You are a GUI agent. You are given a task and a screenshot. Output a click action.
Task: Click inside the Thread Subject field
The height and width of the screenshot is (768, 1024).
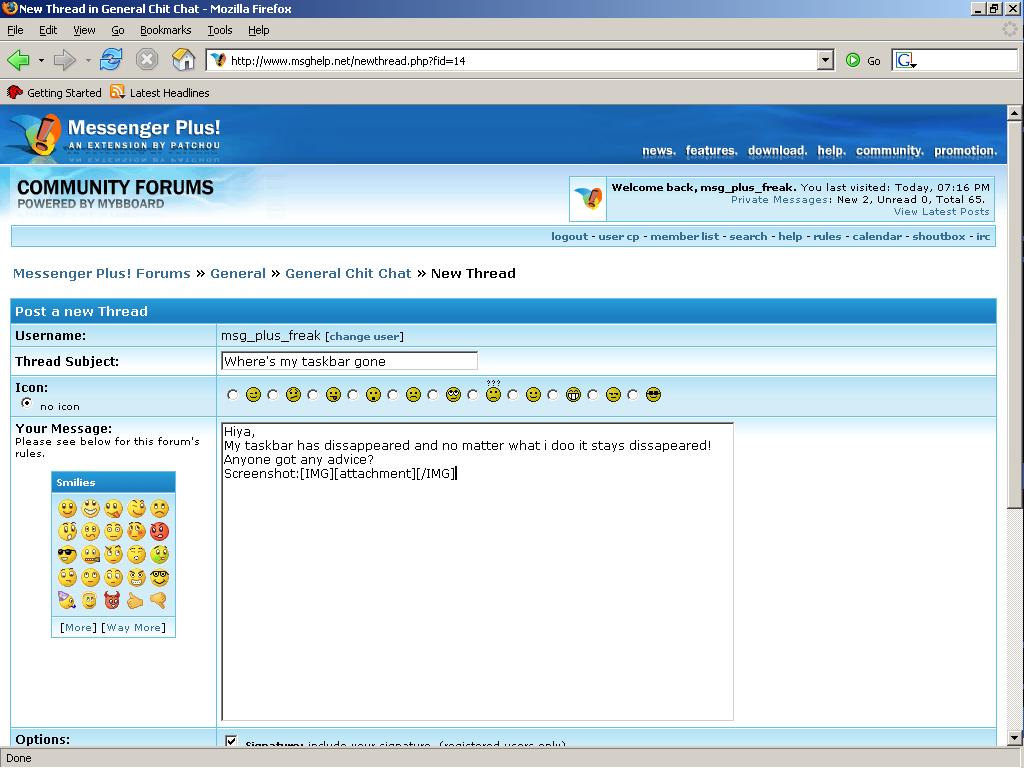tap(348, 361)
